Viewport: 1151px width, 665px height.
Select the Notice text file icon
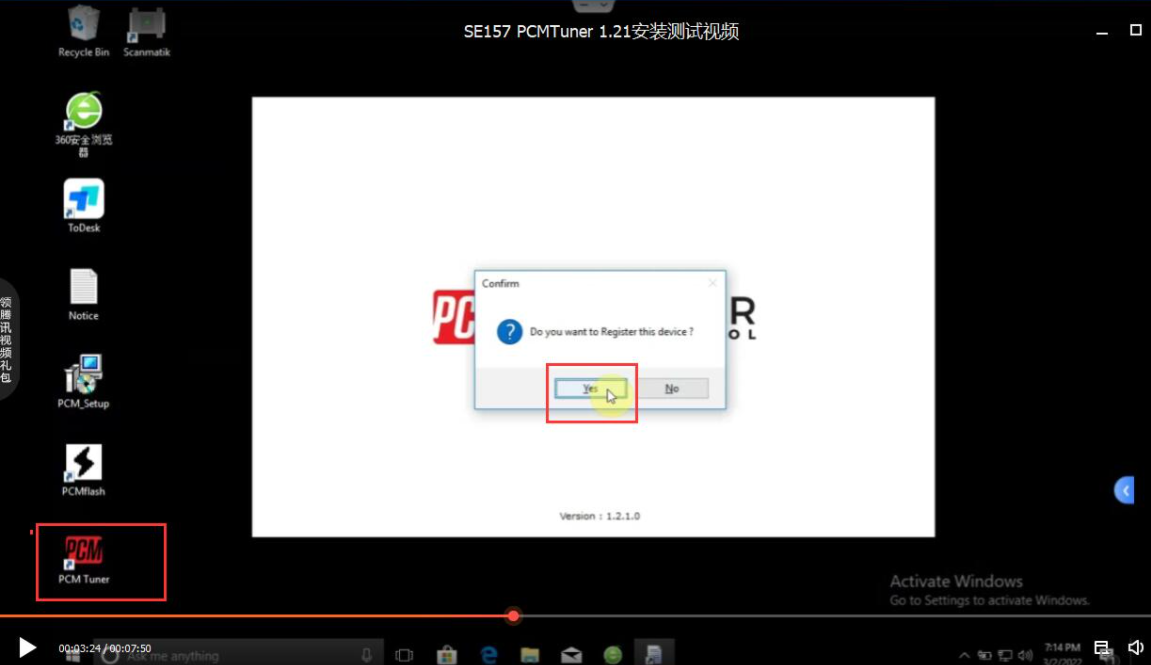pos(83,294)
